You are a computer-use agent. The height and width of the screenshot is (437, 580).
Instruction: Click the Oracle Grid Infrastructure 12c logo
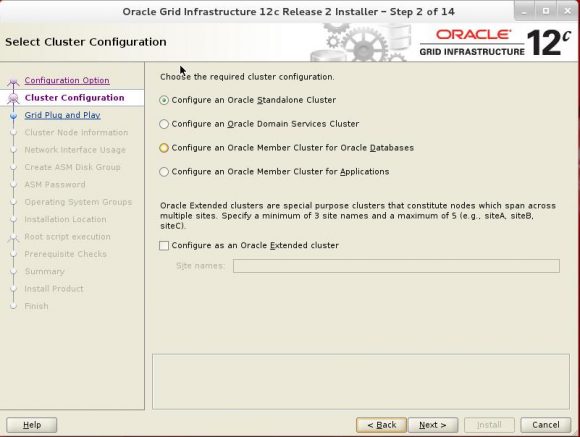click(x=495, y=43)
